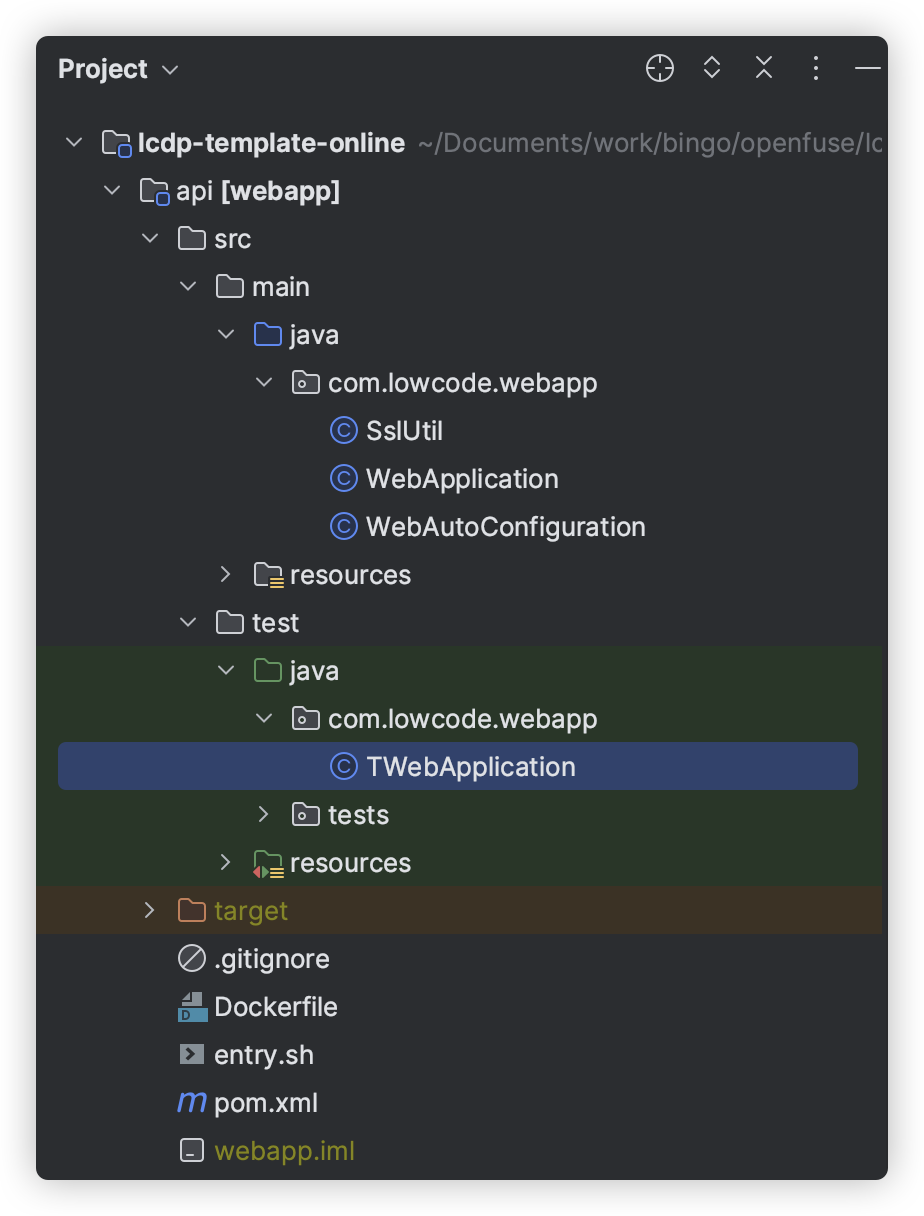Collapse the test folder
Screen dimensions: 924x1216
point(188,623)
